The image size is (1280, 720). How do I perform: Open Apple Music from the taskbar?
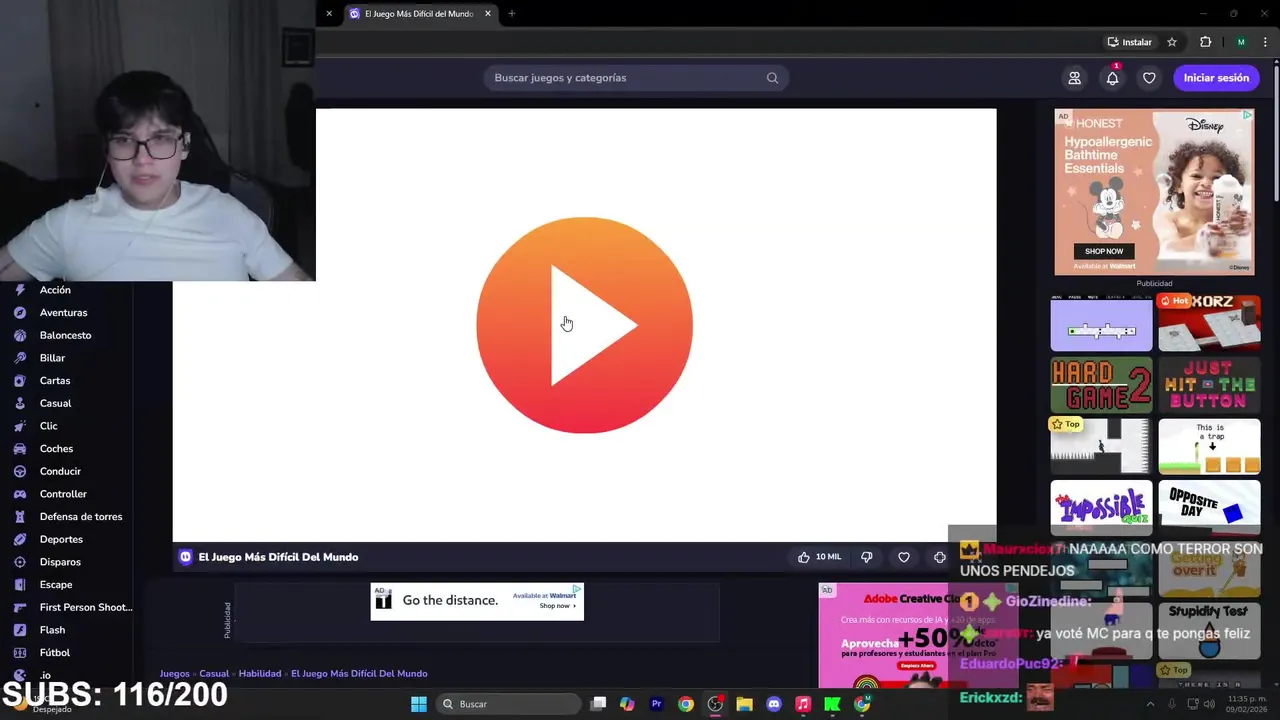click(x=802, y=704)
